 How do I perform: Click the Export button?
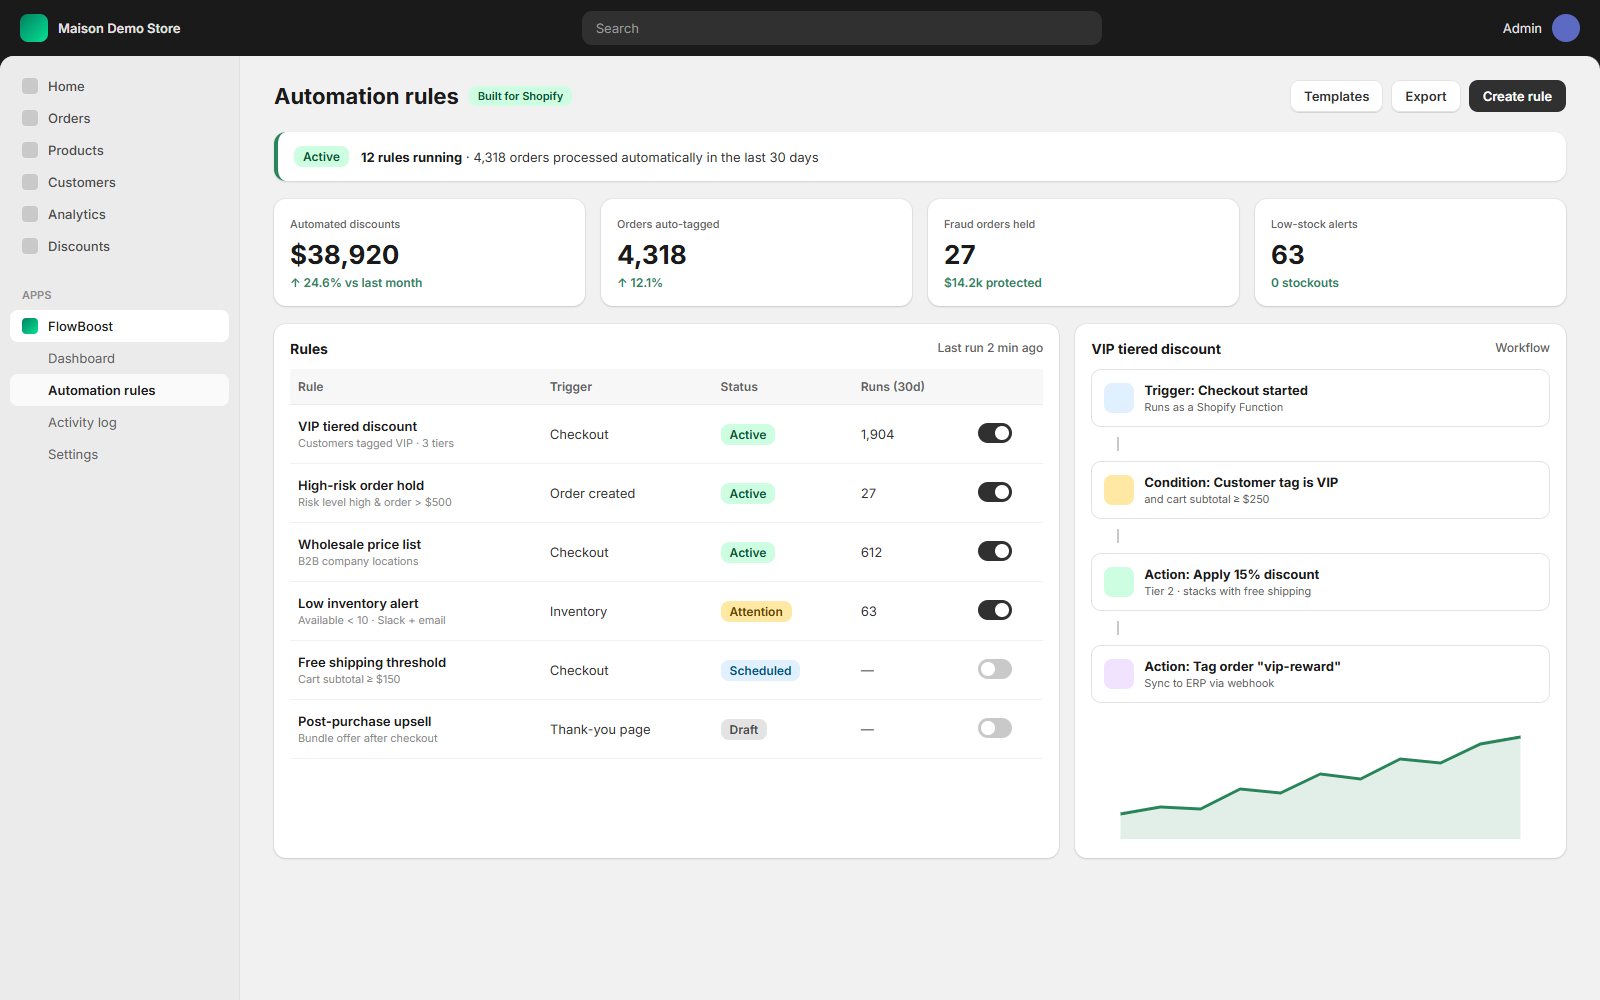click(x=1425, y=96)
